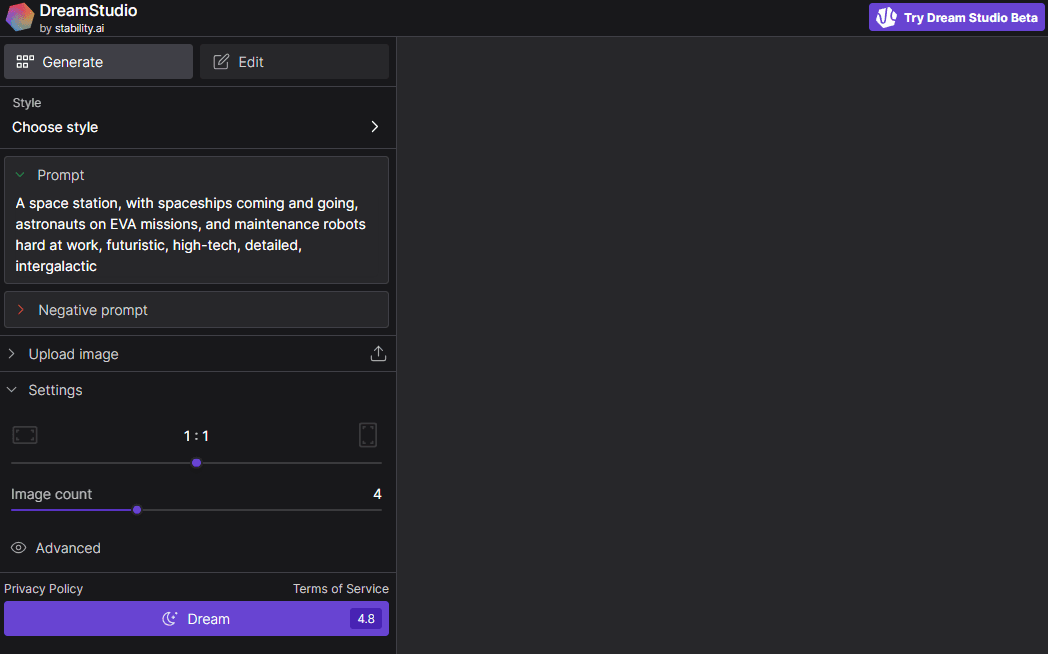Click the Generate grid icon
Viewport: 1048px width, 654px height.
click(x=25, y=62)
